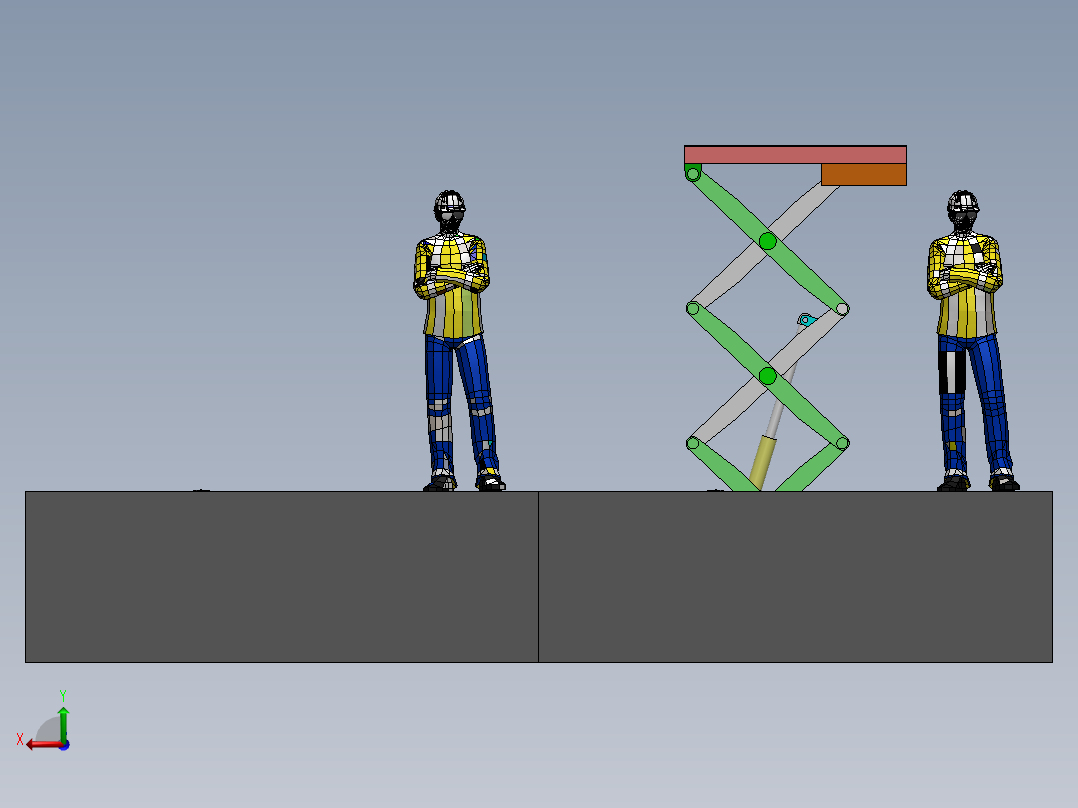Select the orange block under the platform

coord(864,175)
